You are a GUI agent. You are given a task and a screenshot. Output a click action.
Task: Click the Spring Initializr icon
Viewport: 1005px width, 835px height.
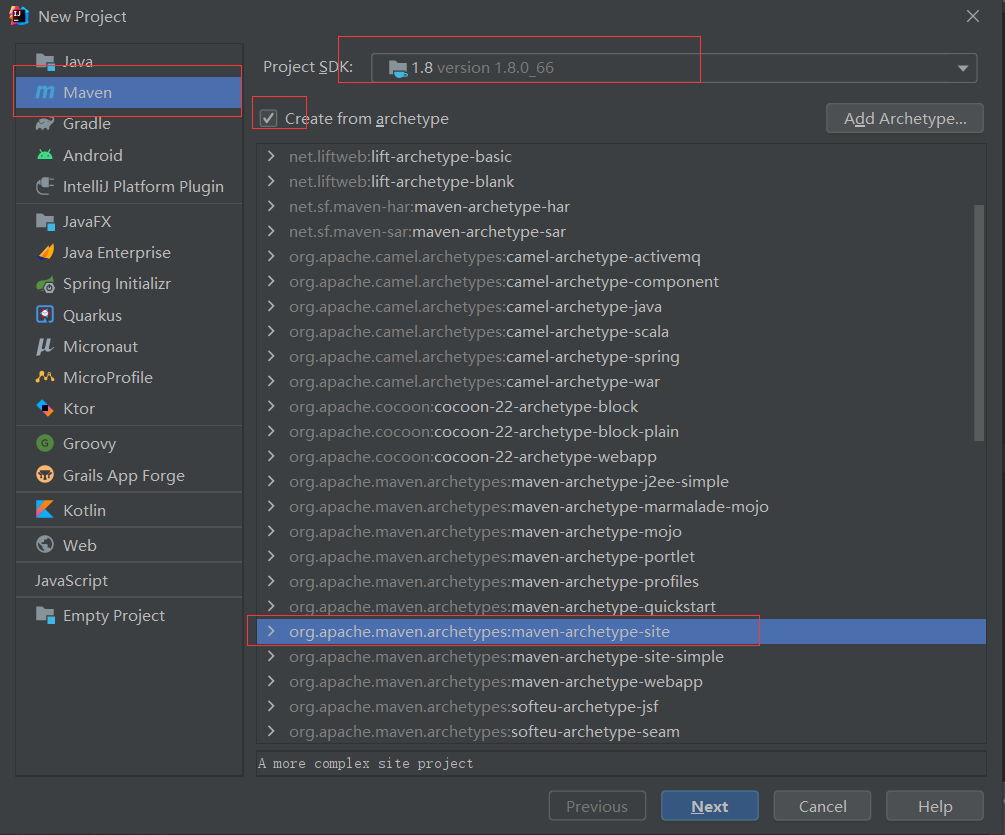(x=45, y=284)
